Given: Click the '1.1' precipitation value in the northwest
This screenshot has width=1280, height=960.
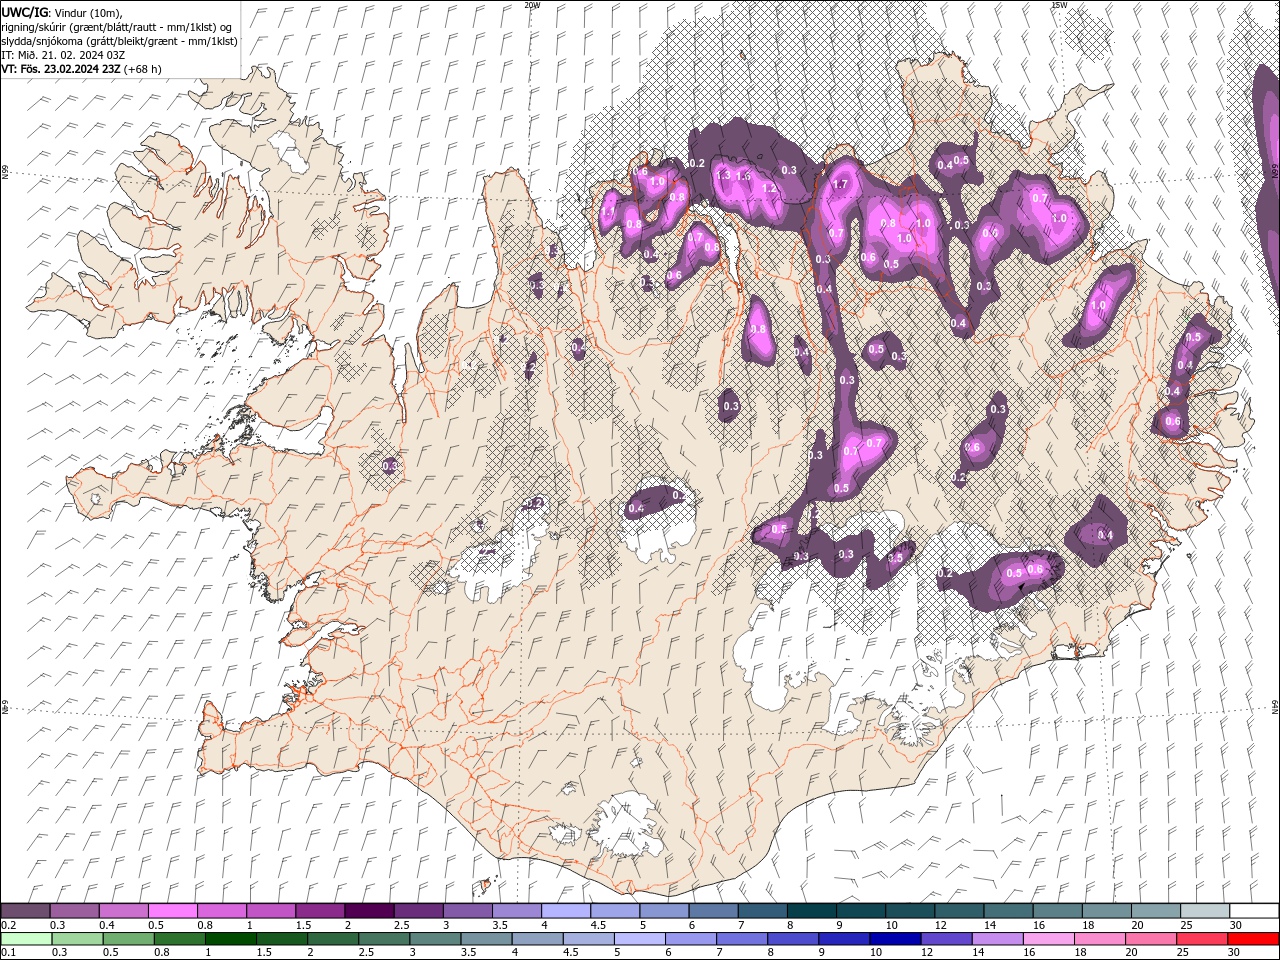Looking at the screenshot, I should 607,213.
